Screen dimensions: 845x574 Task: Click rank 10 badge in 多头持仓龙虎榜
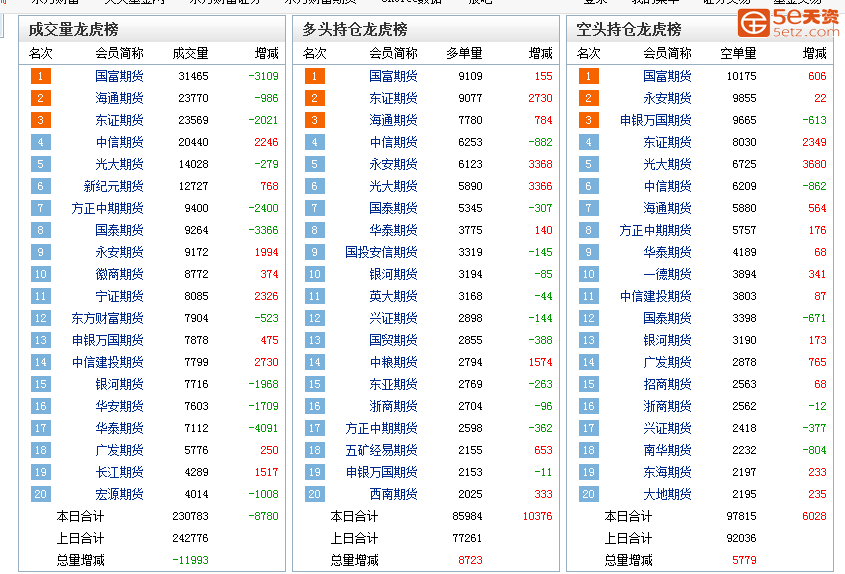[x=315, y=274]
